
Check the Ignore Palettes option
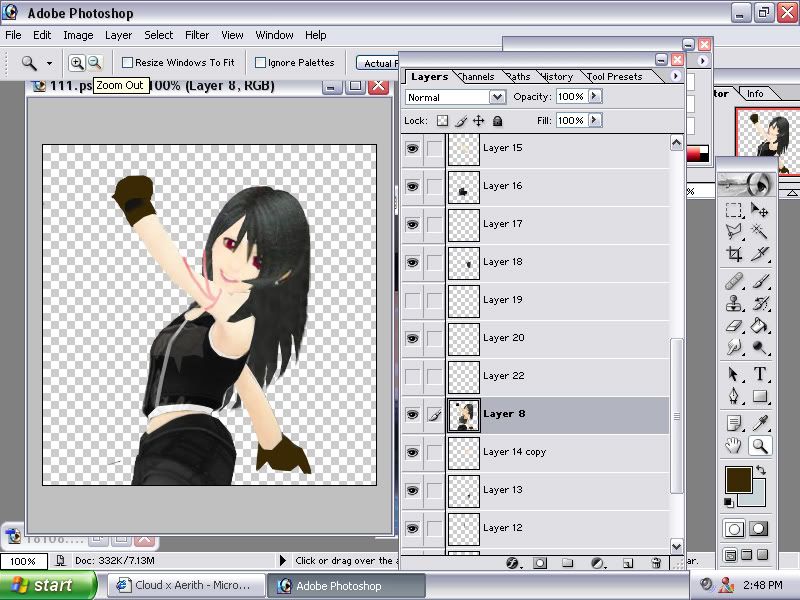click(260, 62)
